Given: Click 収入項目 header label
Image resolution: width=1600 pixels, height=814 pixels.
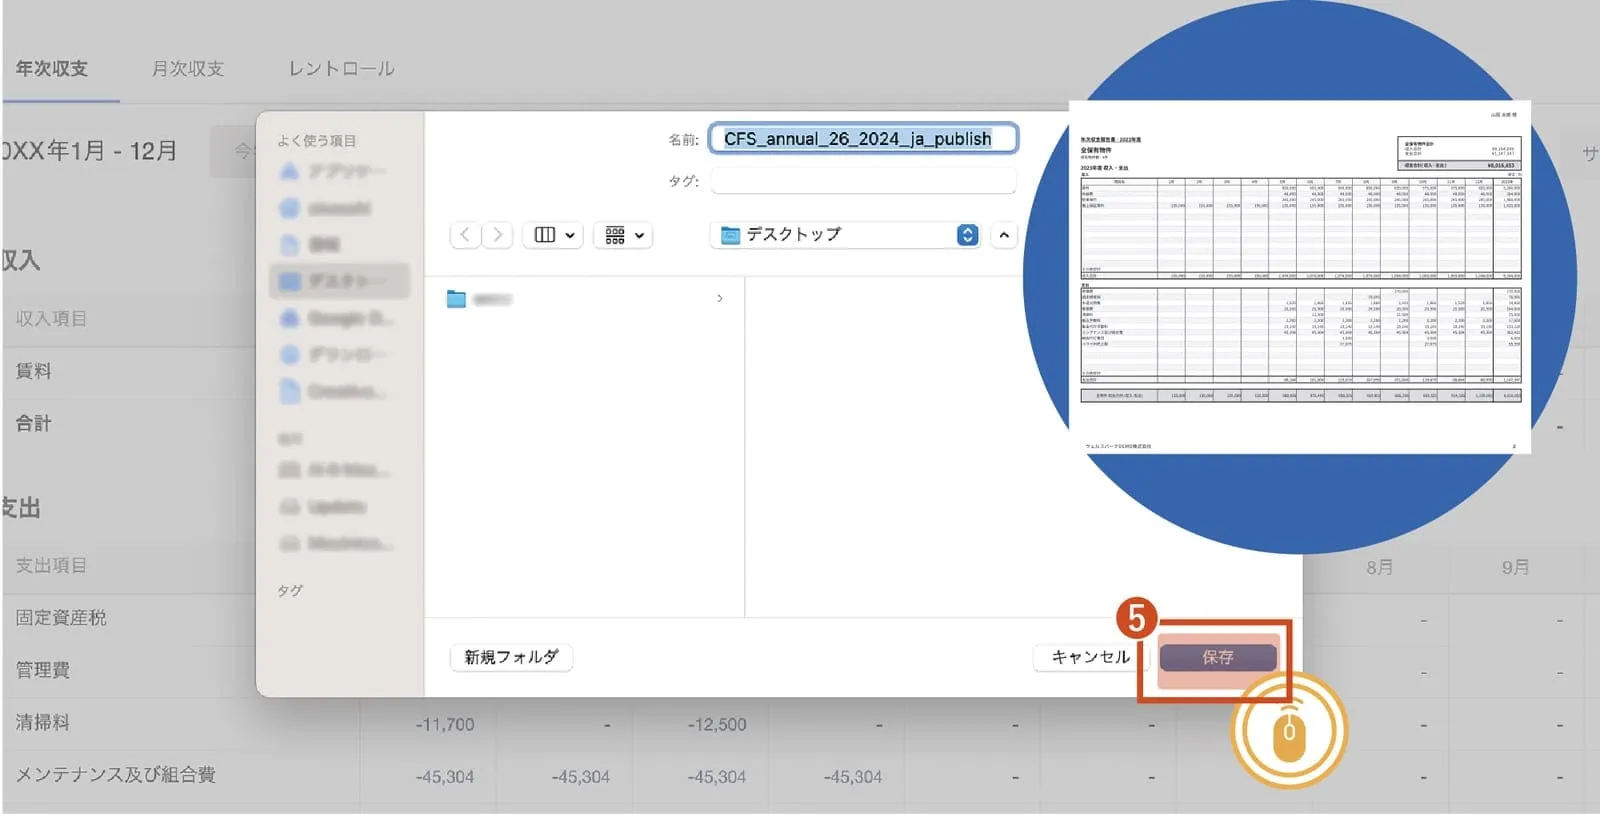Looking at the screenshot, I should click(51, 318).
